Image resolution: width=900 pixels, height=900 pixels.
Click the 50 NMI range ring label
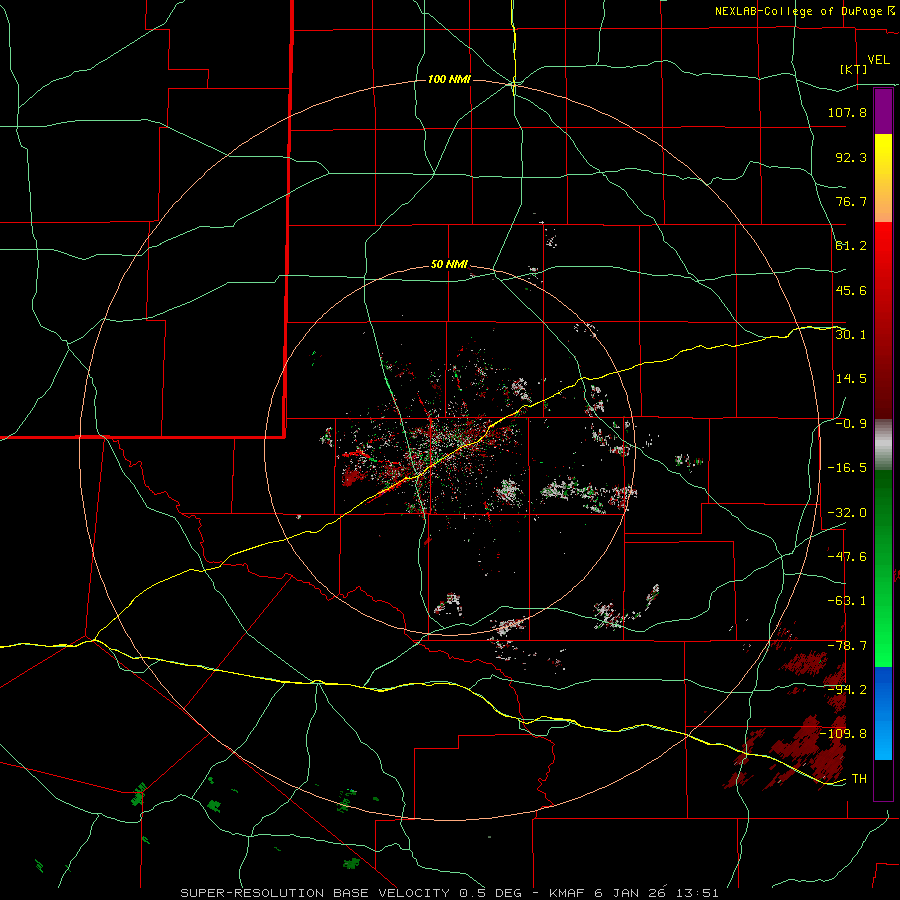(x=449, y=265)
